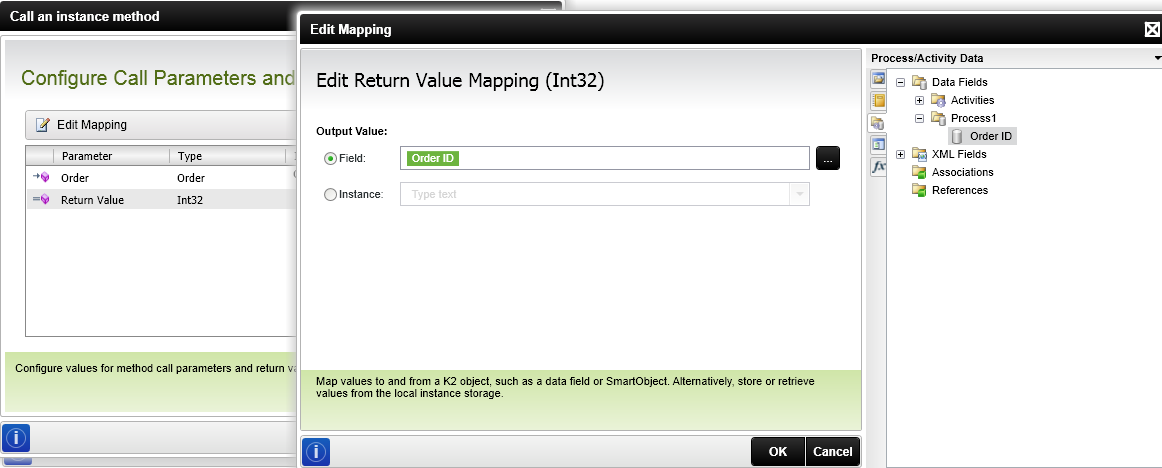Open the first side tab above the notebook icon

878,78
